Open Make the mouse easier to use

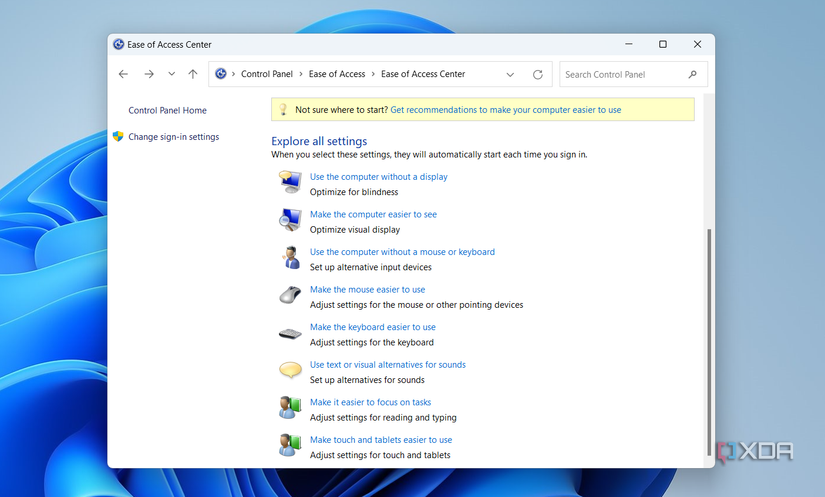point(367,289)
